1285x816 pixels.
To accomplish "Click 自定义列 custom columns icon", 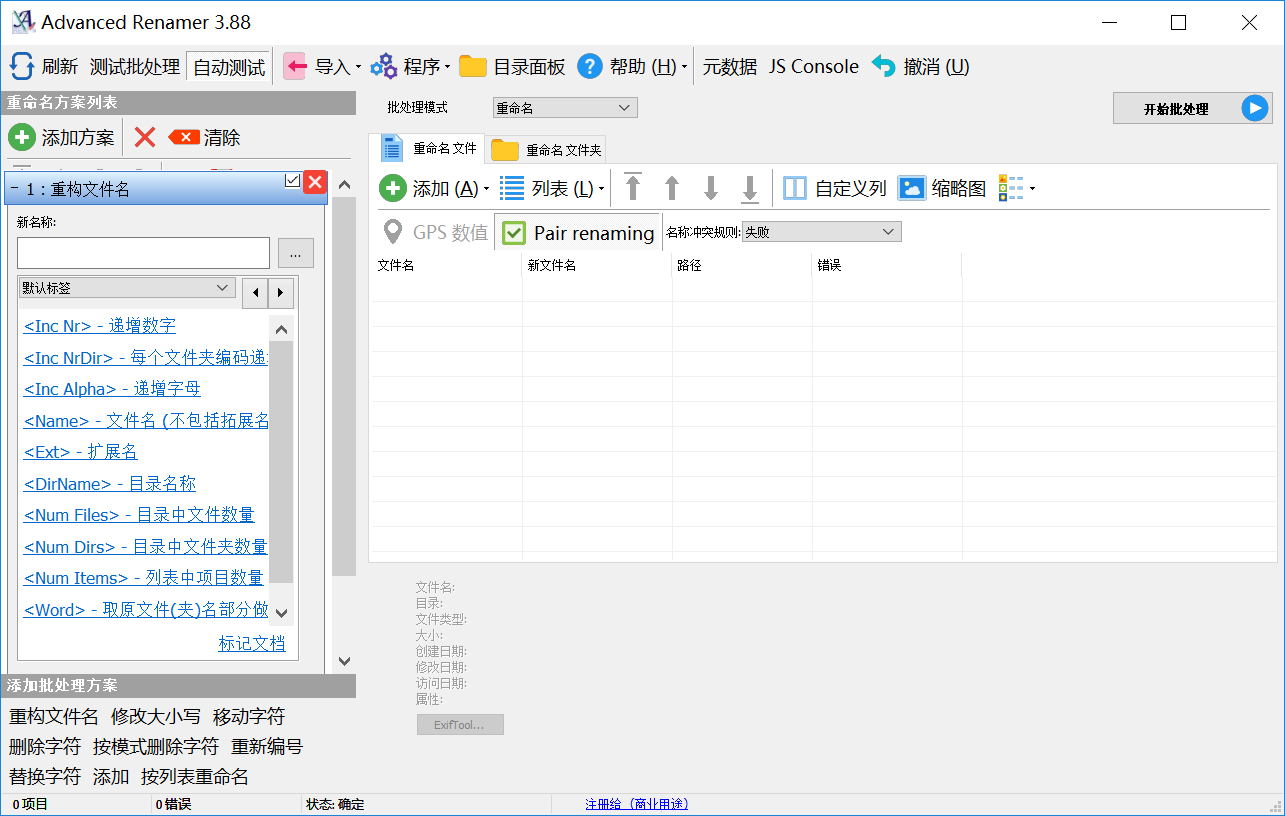I will [x=795, y=188].
